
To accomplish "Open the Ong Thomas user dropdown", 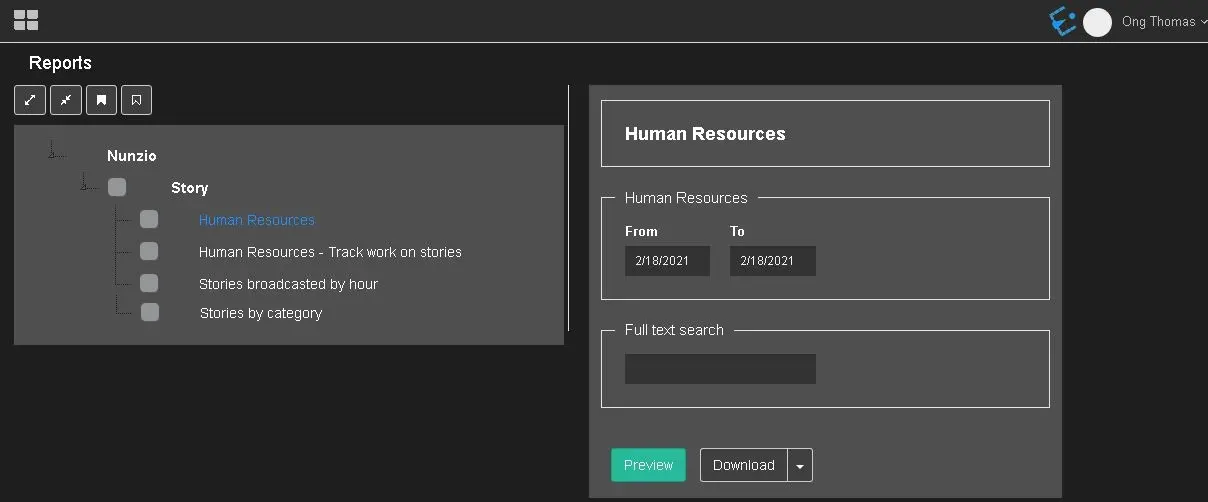I will (1164, 22).
